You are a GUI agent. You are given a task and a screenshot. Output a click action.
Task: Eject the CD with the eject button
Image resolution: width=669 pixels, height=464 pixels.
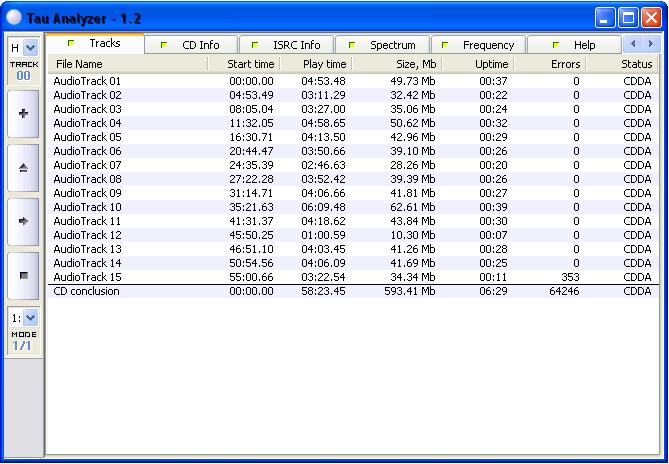23,168
